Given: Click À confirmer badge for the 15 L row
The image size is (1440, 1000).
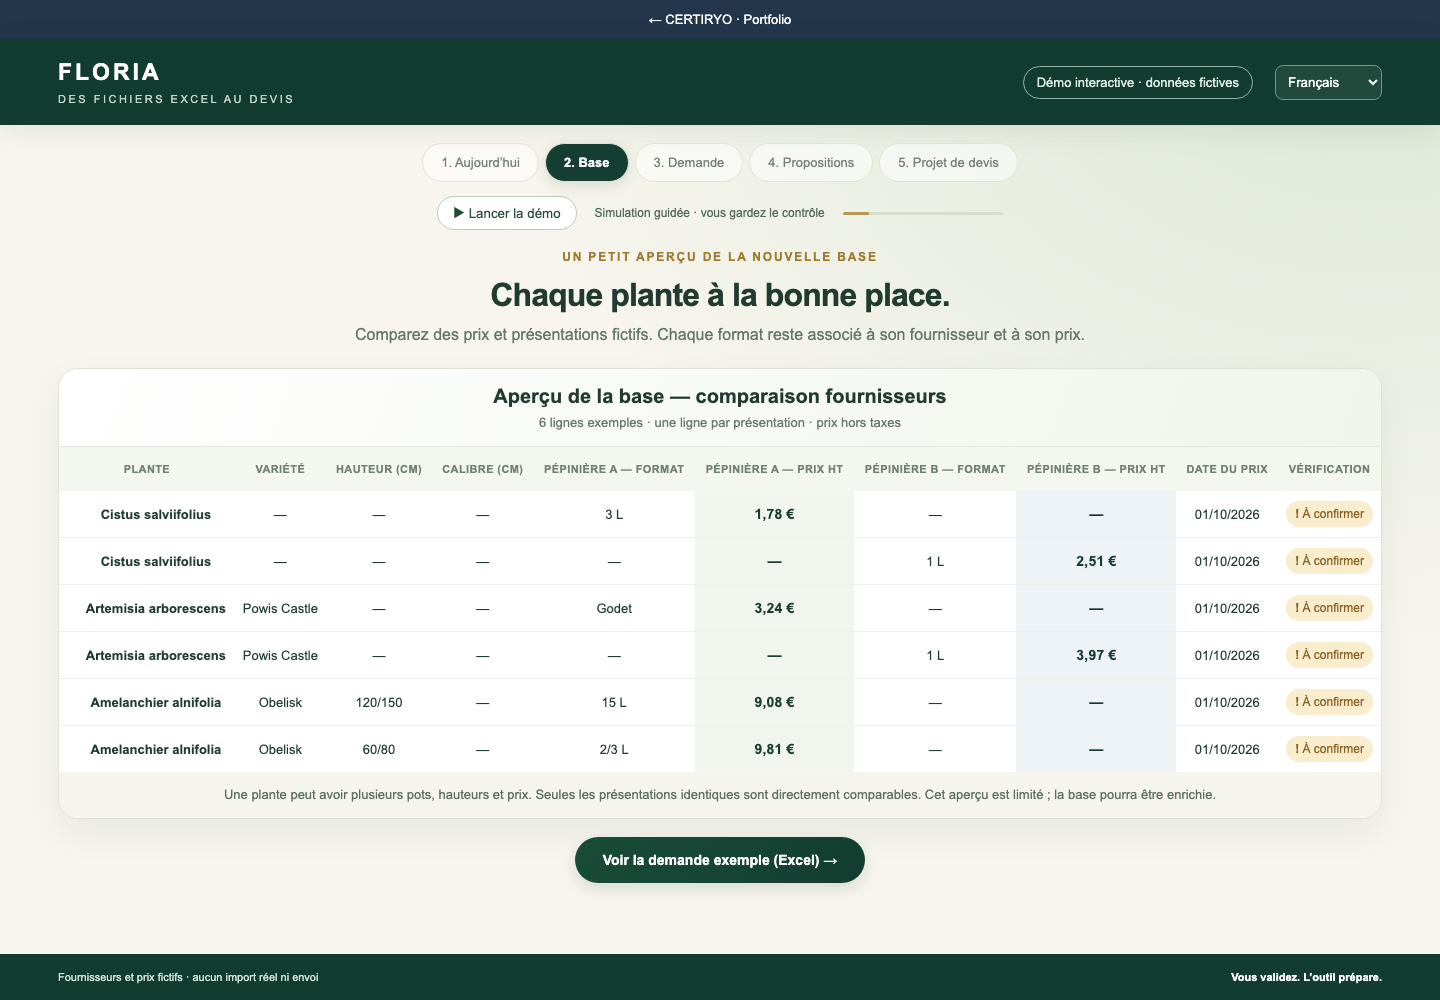Looking at the screenshot, I should pyautogui.click(x=1329, y=702).
